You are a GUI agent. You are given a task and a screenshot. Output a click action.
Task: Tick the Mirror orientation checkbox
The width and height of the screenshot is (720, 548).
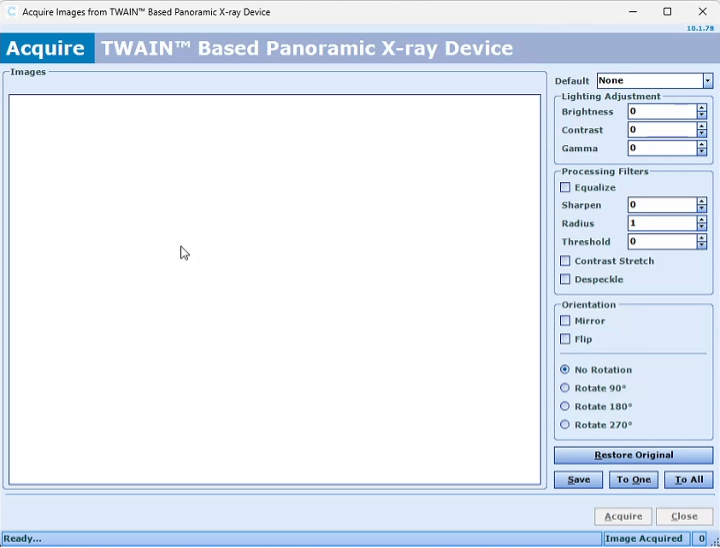tap(565, 321)
